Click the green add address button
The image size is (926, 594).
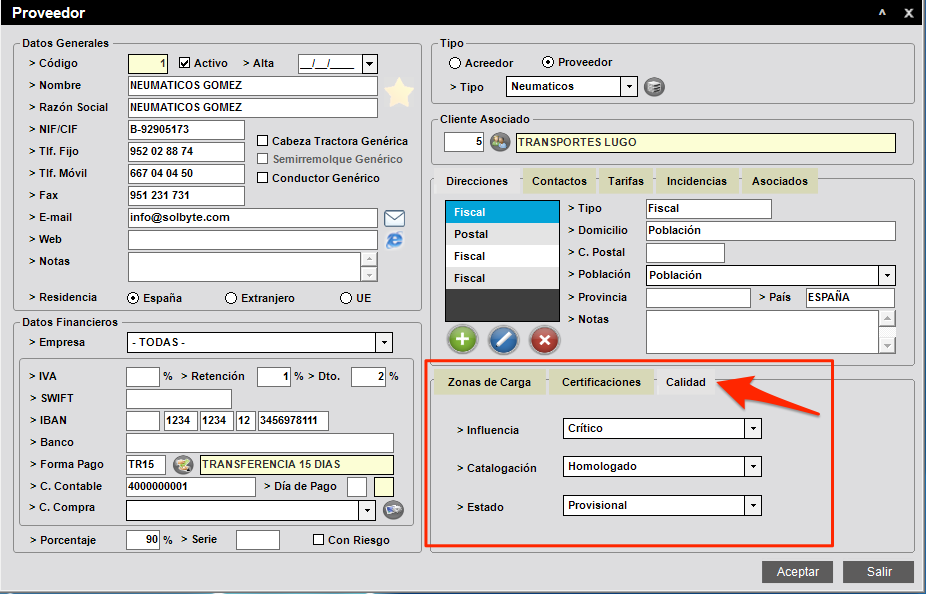tap(462, 339)
